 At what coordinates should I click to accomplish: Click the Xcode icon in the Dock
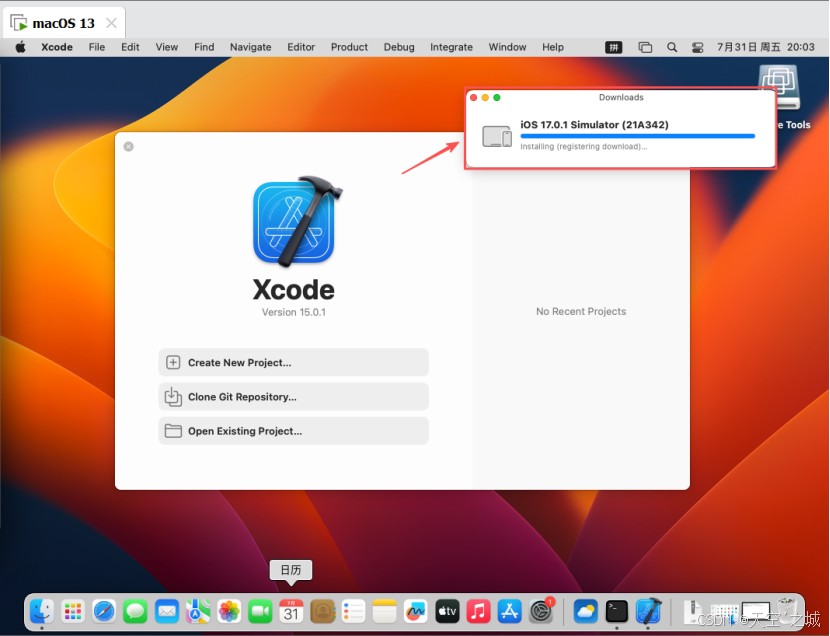point(648,612)
